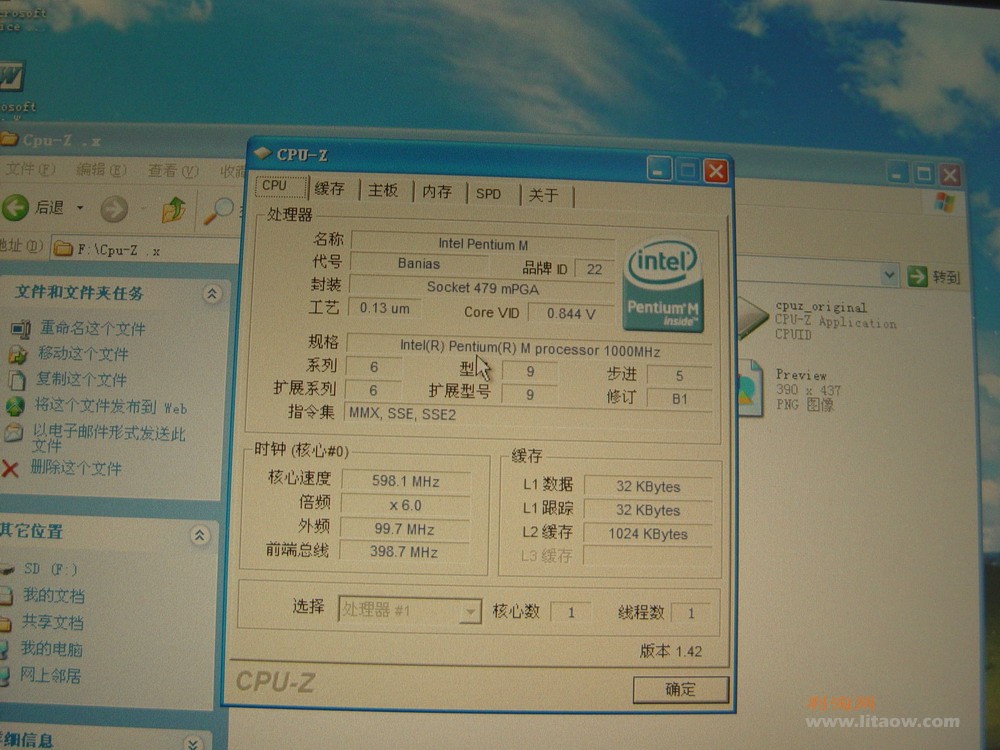Click the move file icon

click(x=18, y=354)
